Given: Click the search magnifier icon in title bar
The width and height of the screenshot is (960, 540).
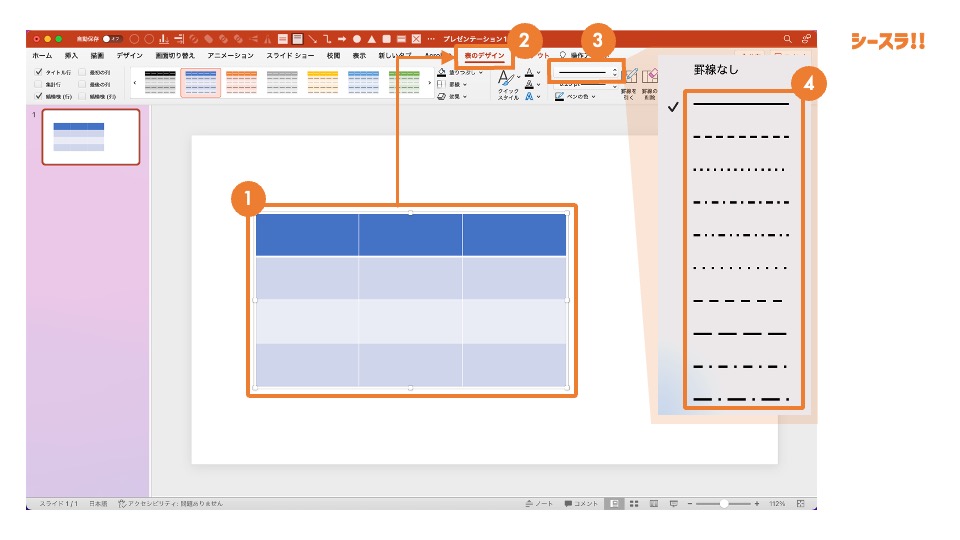Looking at the screenshot, I should (787, 39).
